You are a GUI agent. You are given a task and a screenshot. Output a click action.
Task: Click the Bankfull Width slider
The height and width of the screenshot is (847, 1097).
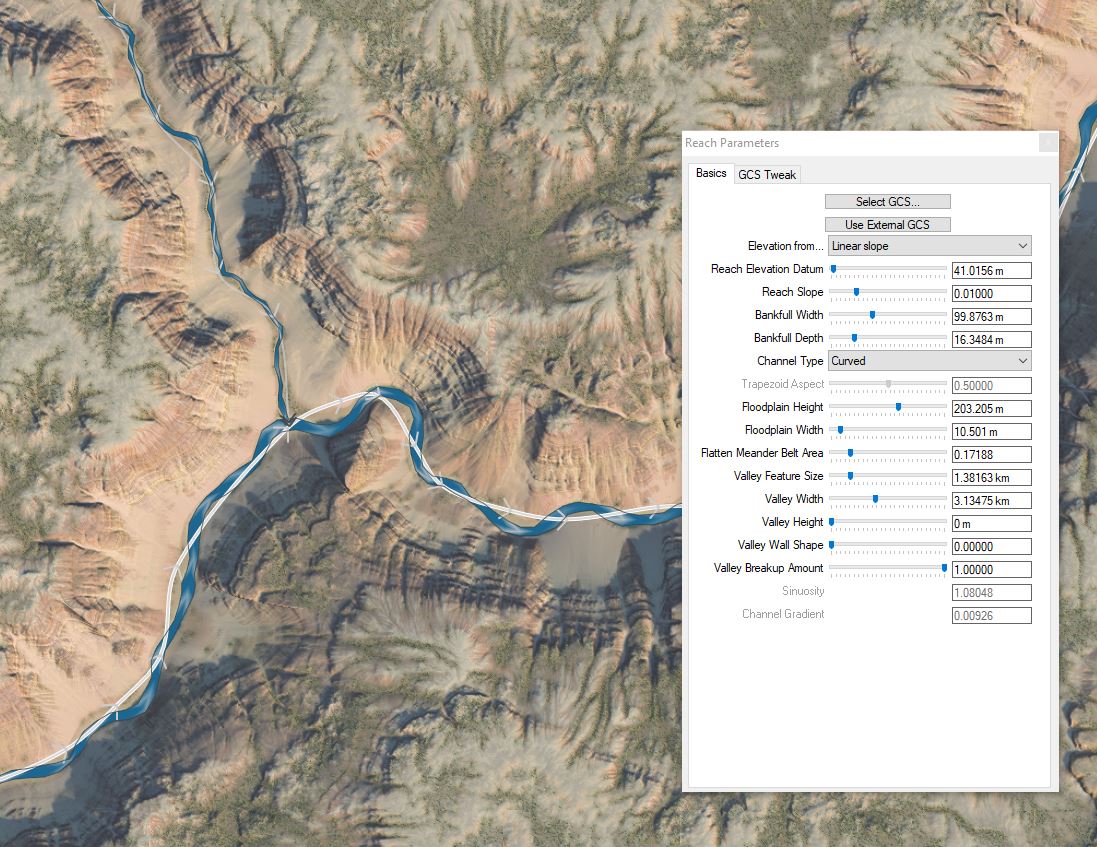point(888,315)
